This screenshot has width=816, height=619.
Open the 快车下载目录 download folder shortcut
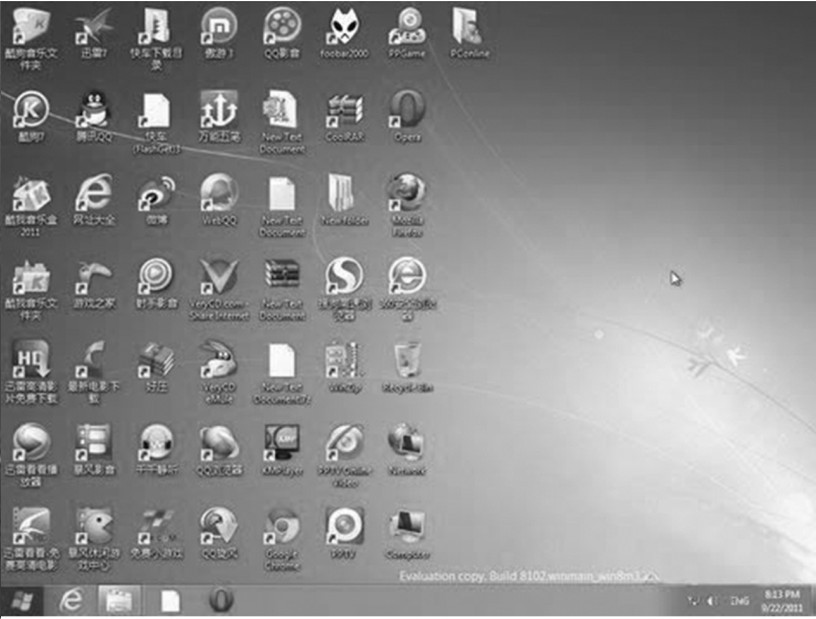point(156,39)
